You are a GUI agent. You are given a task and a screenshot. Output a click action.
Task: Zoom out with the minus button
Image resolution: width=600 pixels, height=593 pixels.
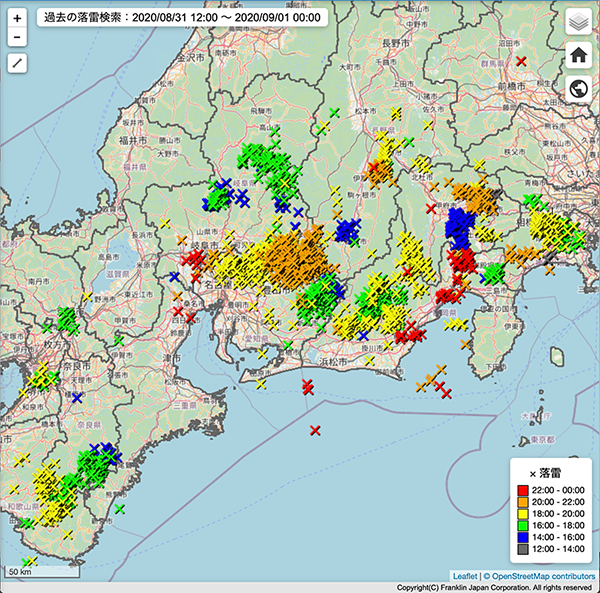click(x=17, y=38)
